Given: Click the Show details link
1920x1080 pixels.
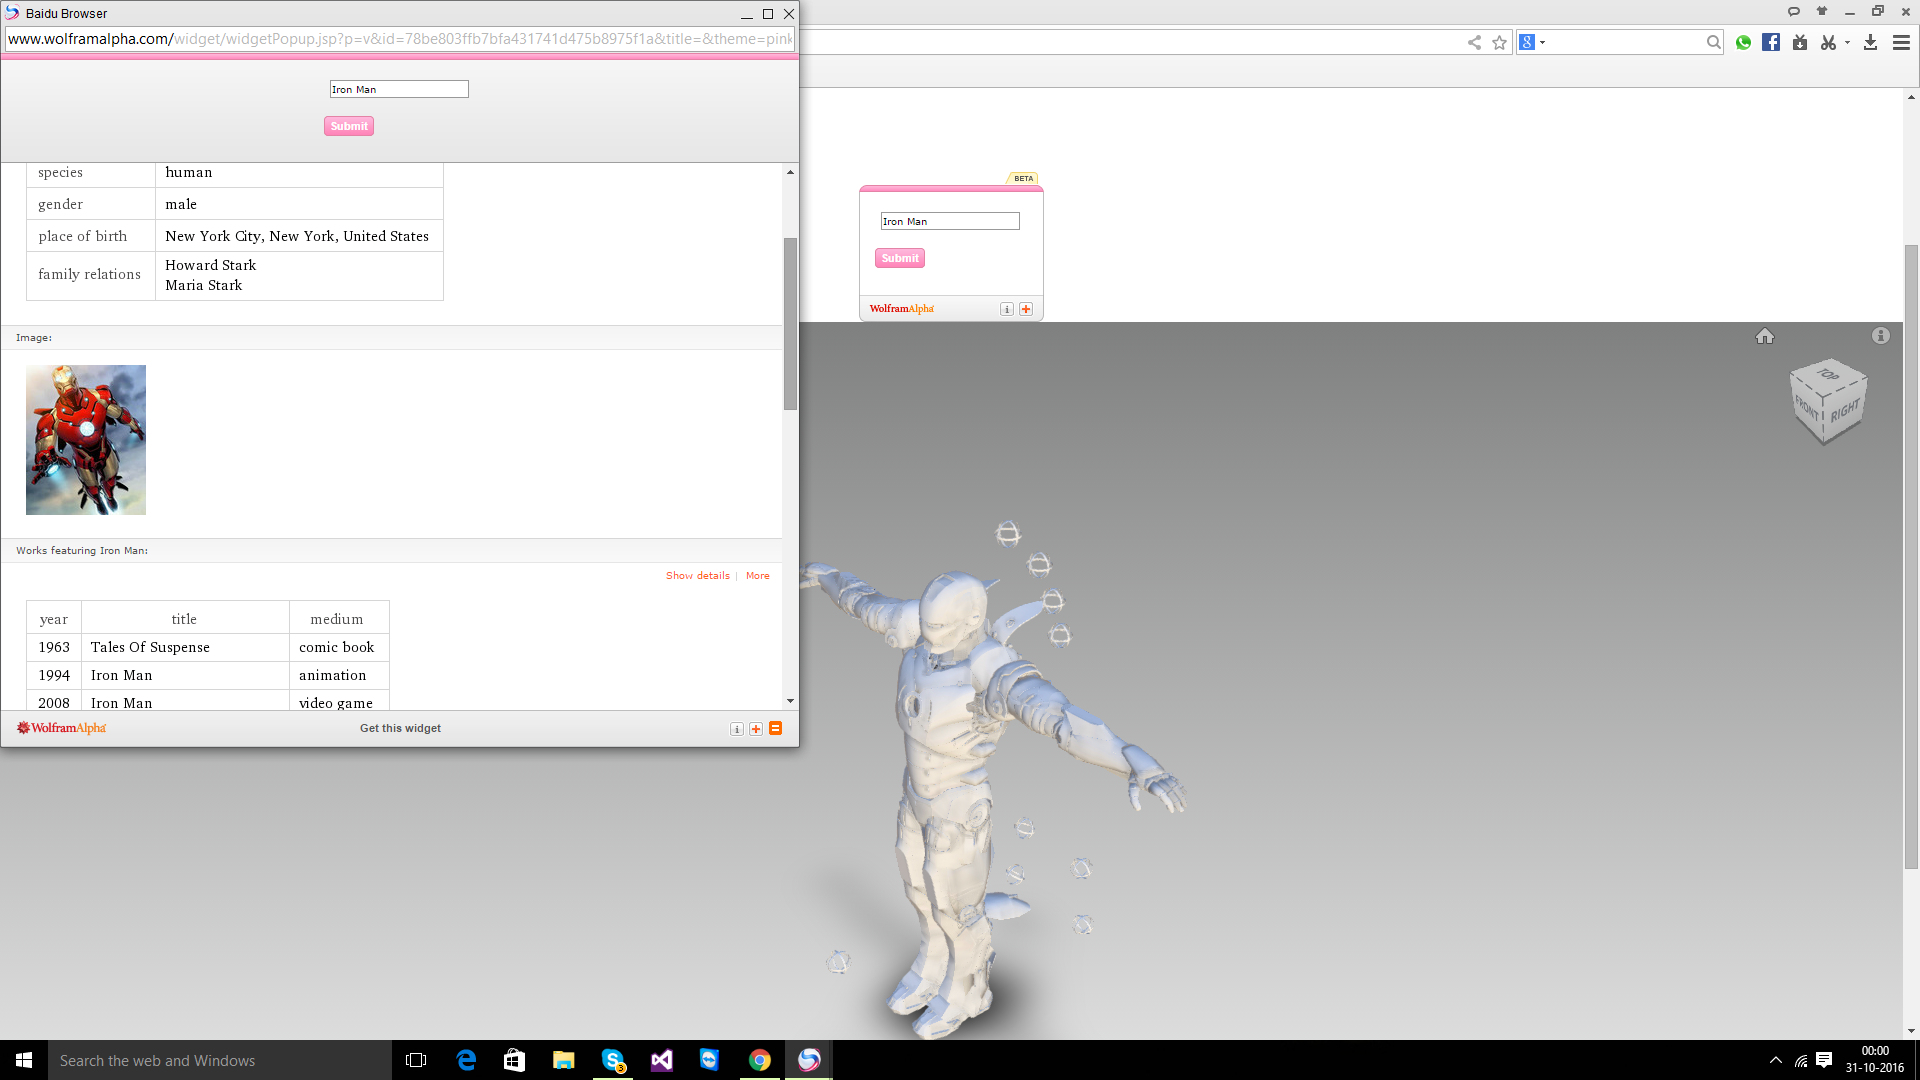Looking at the screenshot, I should (x=698, y=576).
